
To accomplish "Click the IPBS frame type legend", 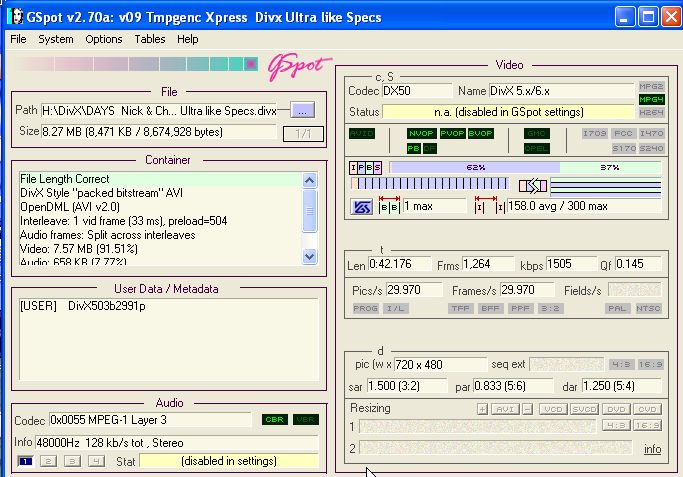I will tap(365, 167).
